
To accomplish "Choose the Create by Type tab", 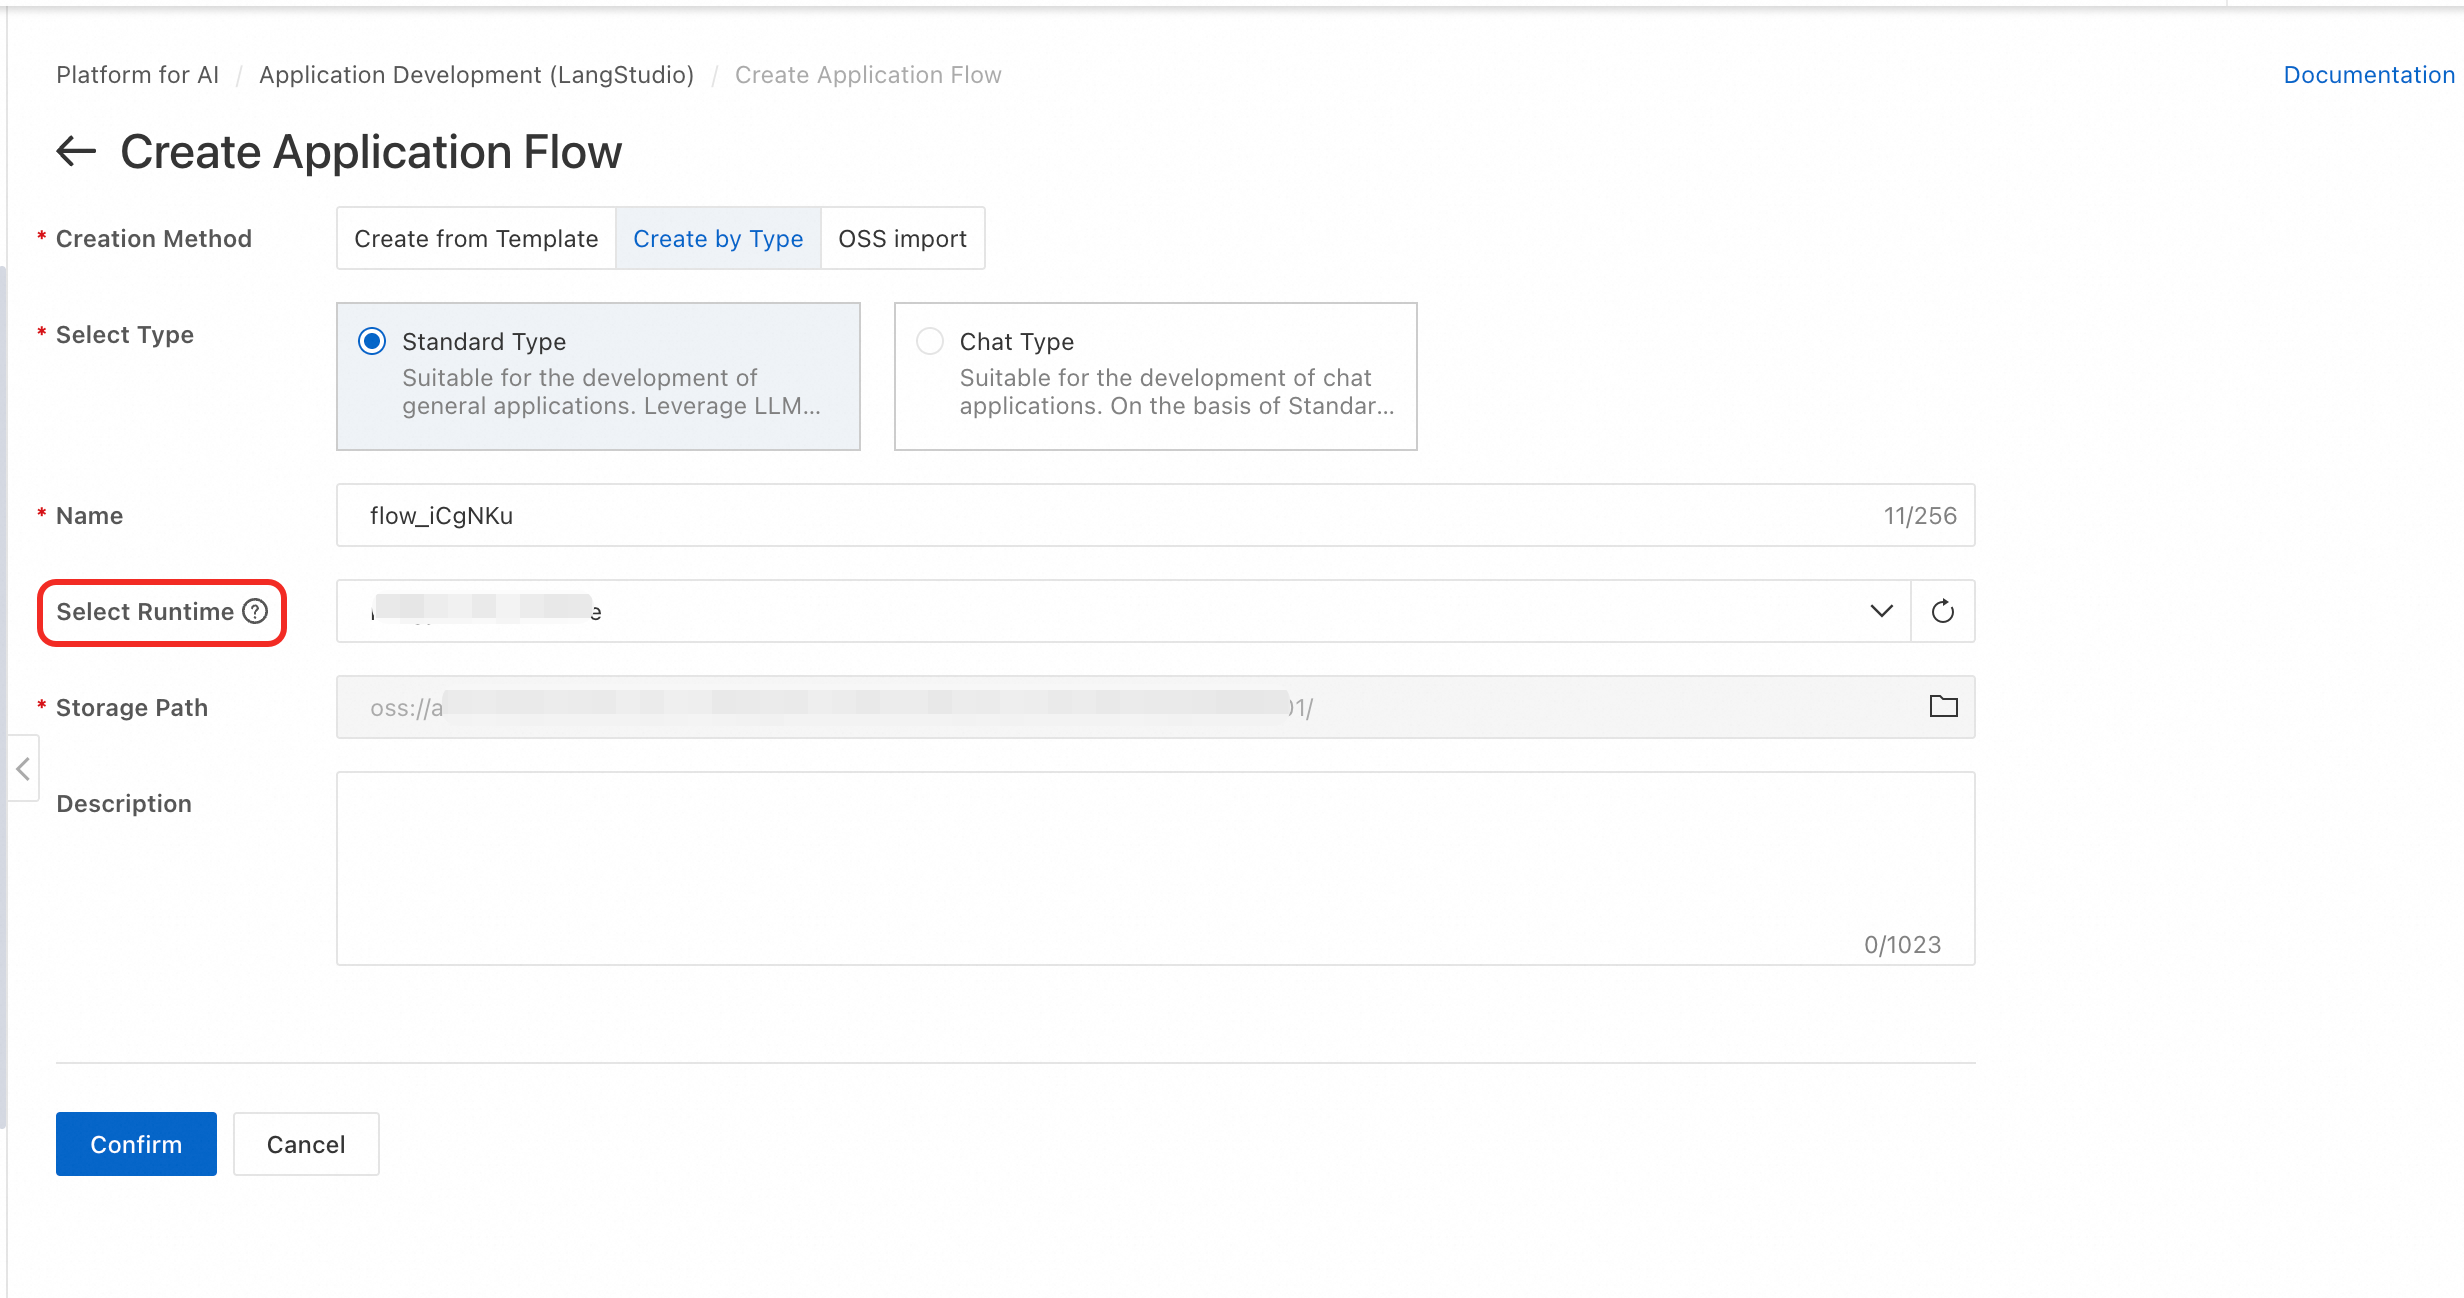I will click(718, 239).
